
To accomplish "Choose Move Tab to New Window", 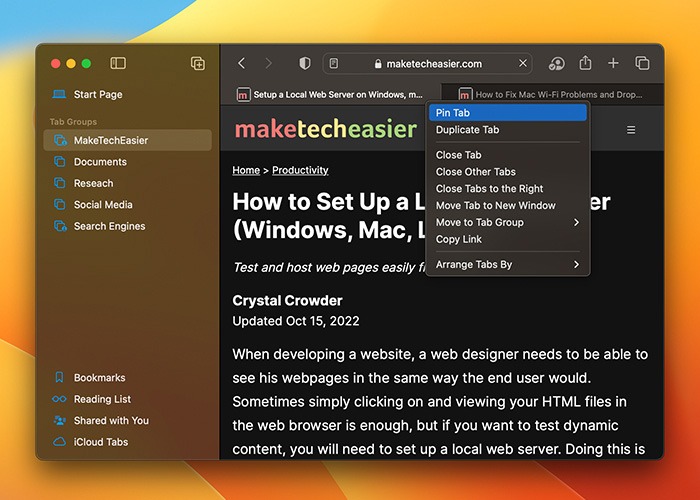I will click(x=508, y=205).
